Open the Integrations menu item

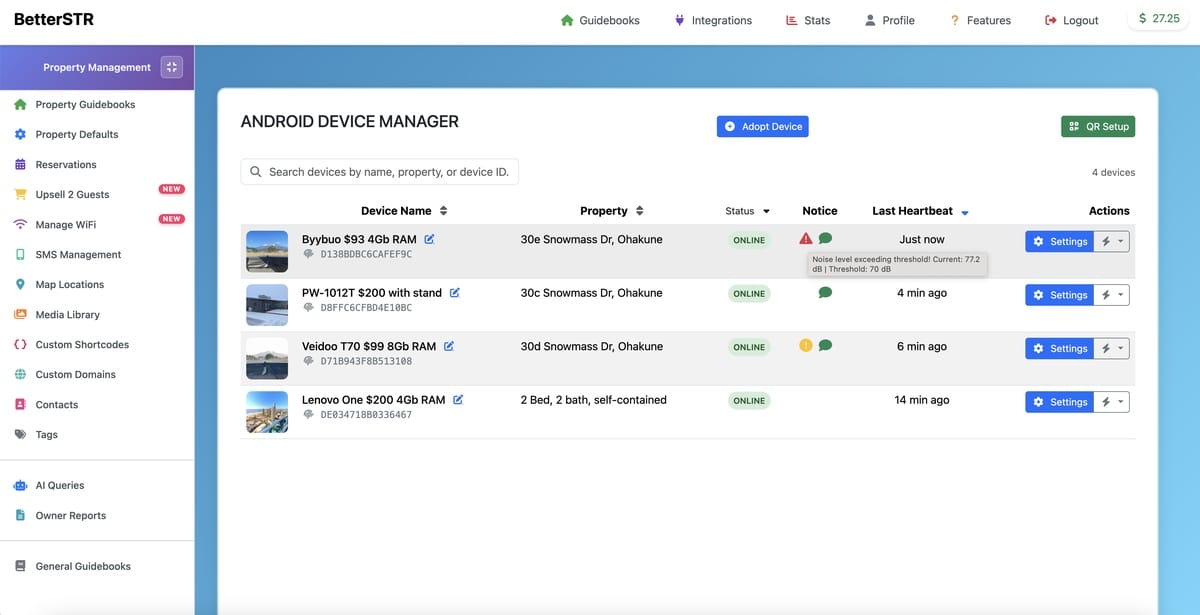pos(712,20)
